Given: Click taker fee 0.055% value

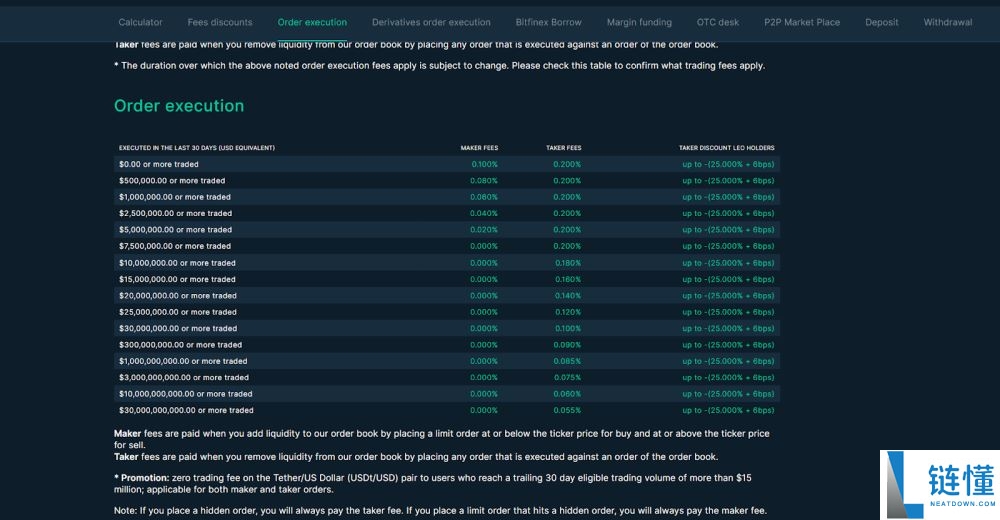Looking at the screenshot, I should tap(568, 410).
